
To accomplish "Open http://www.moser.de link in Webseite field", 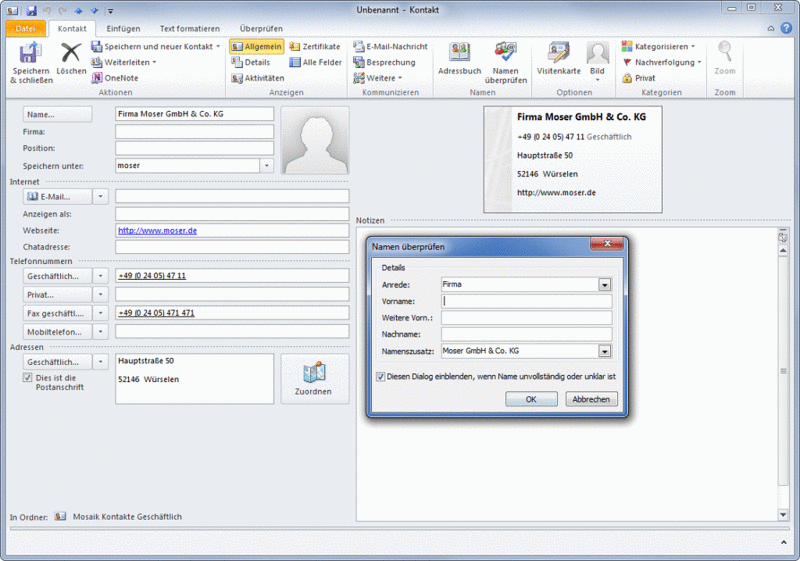I will [x=158, y=231].
